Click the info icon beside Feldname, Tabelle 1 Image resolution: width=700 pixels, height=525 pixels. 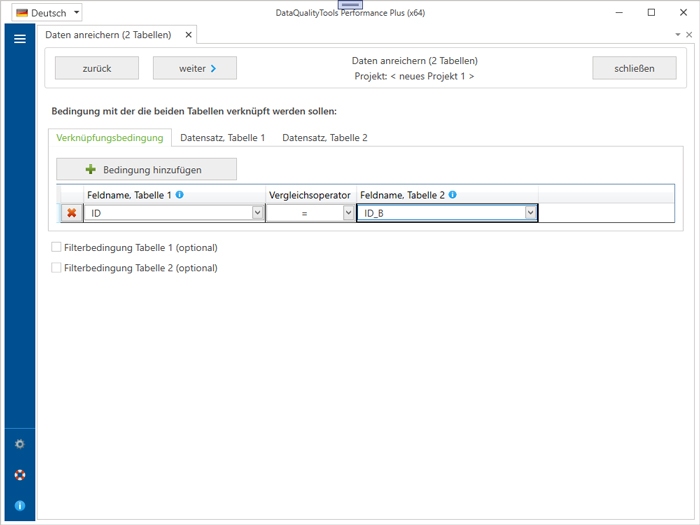tap(180, 195)
